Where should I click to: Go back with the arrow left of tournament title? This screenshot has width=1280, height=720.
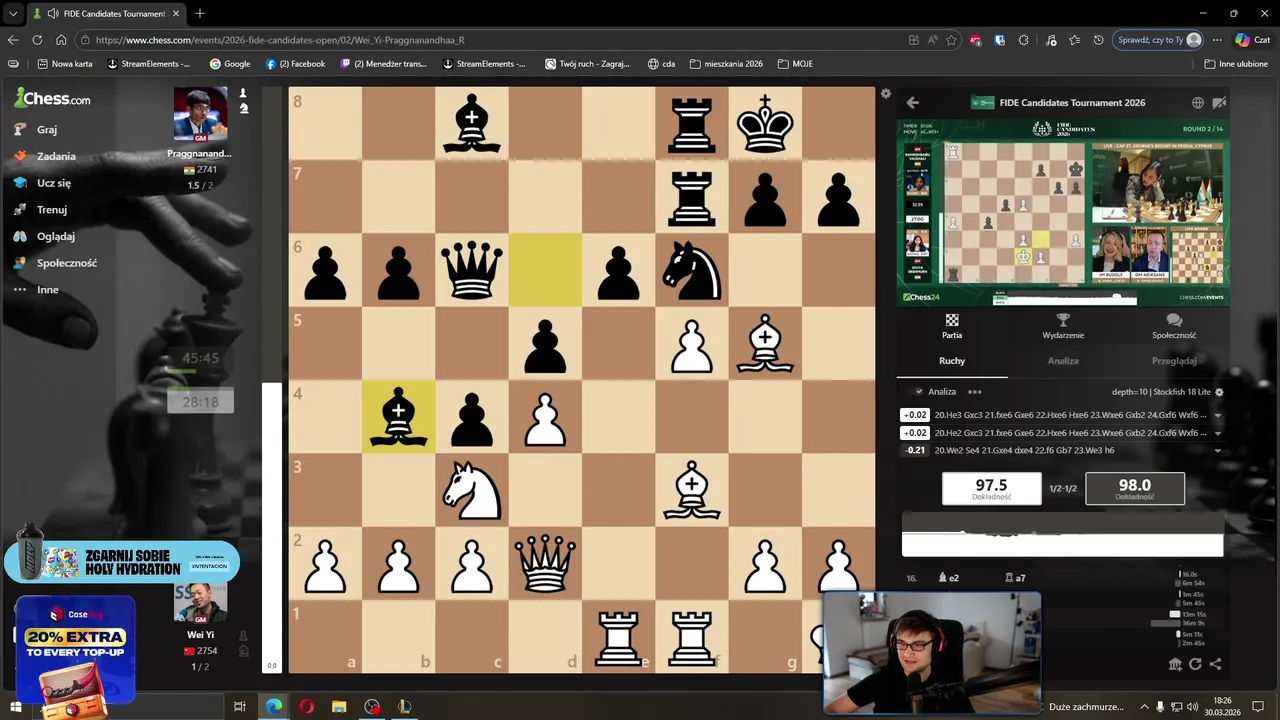(912, 102)
